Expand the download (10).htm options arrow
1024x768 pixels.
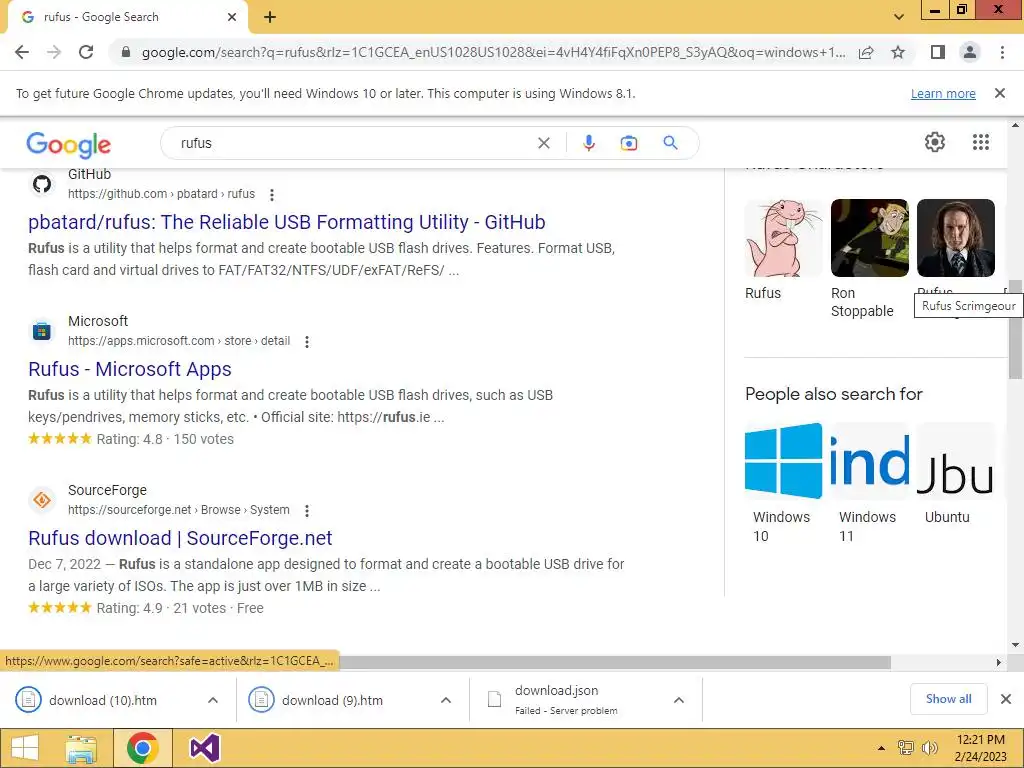coord(213,700)
